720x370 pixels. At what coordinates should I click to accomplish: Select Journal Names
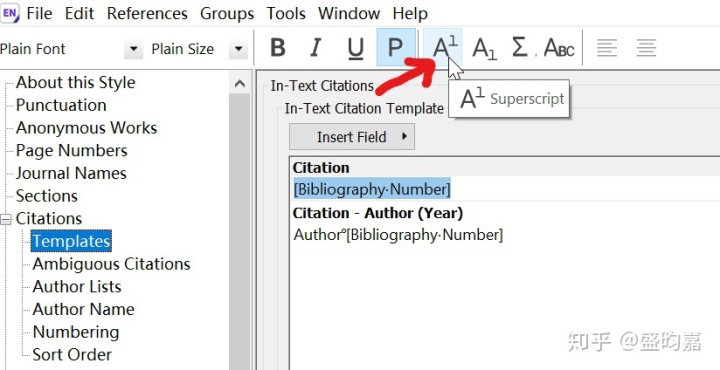tap(71, 173)
